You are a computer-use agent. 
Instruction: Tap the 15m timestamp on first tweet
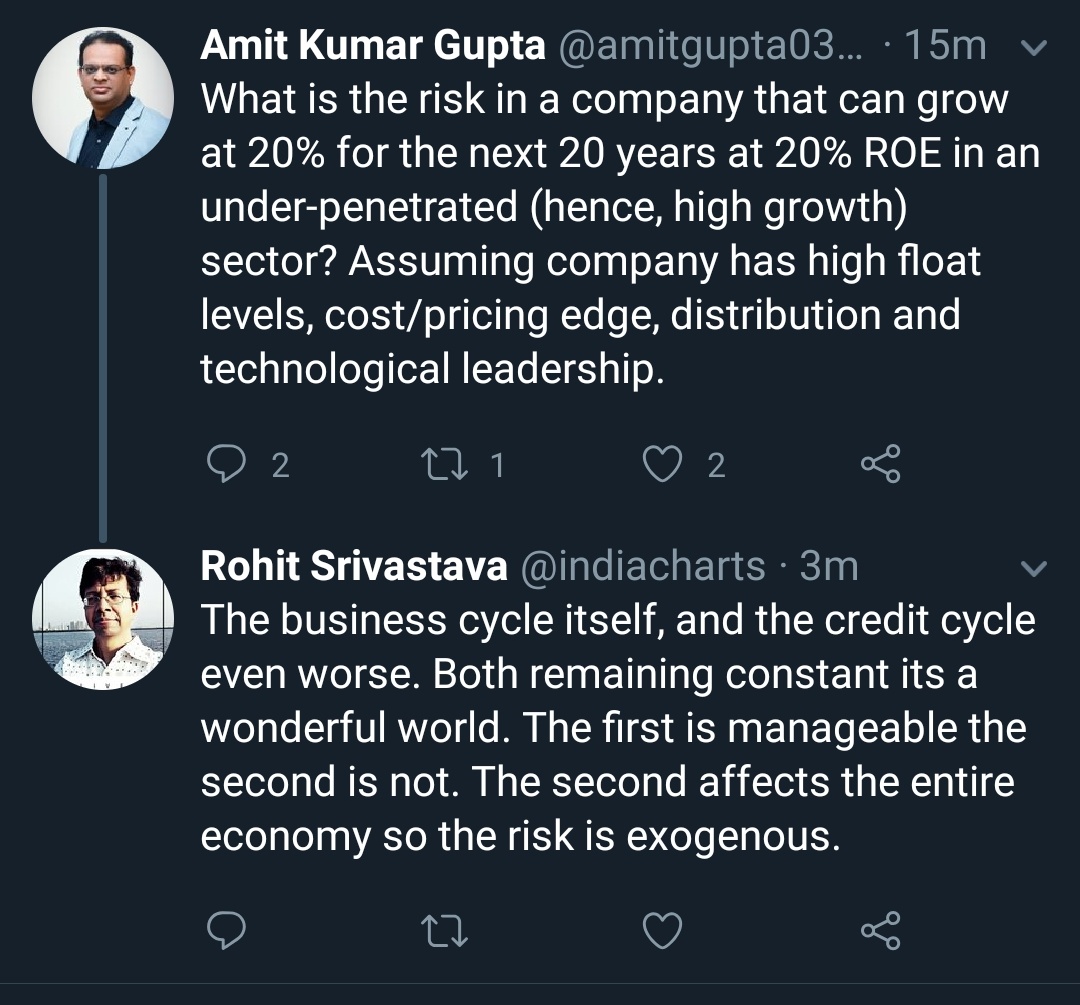point(945,45)
